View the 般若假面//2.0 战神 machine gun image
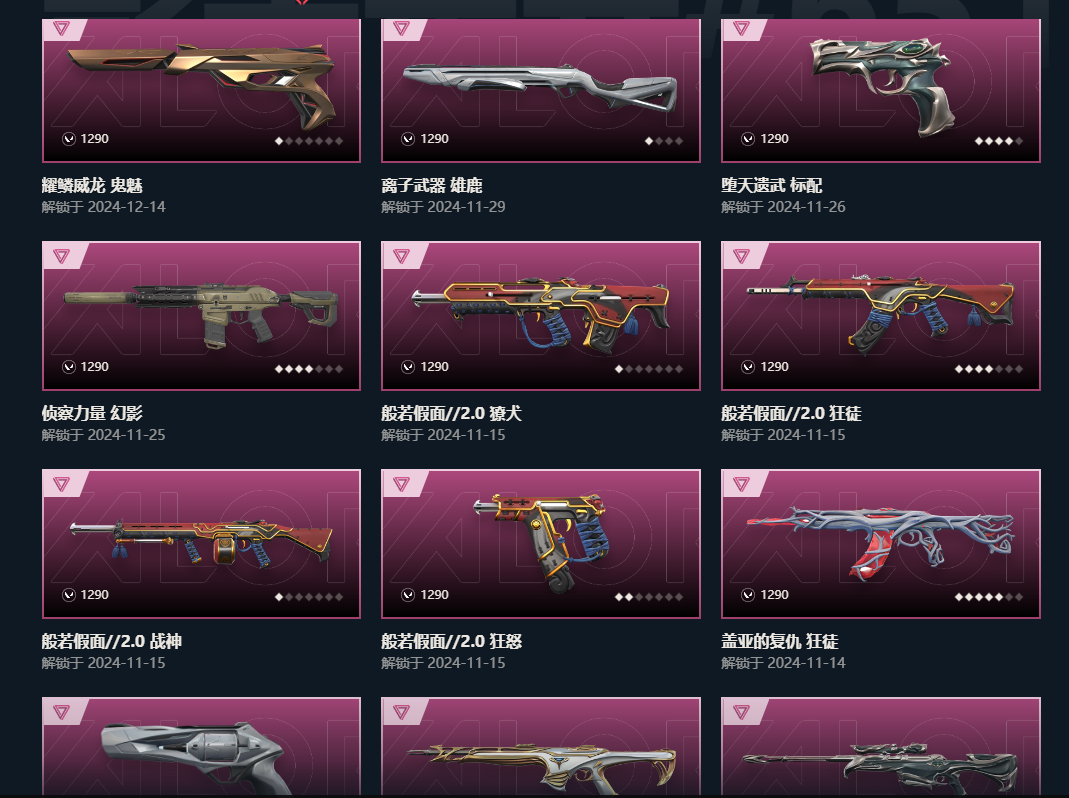The height and width of the screenshot is (798, 1069). click(201, 543)
